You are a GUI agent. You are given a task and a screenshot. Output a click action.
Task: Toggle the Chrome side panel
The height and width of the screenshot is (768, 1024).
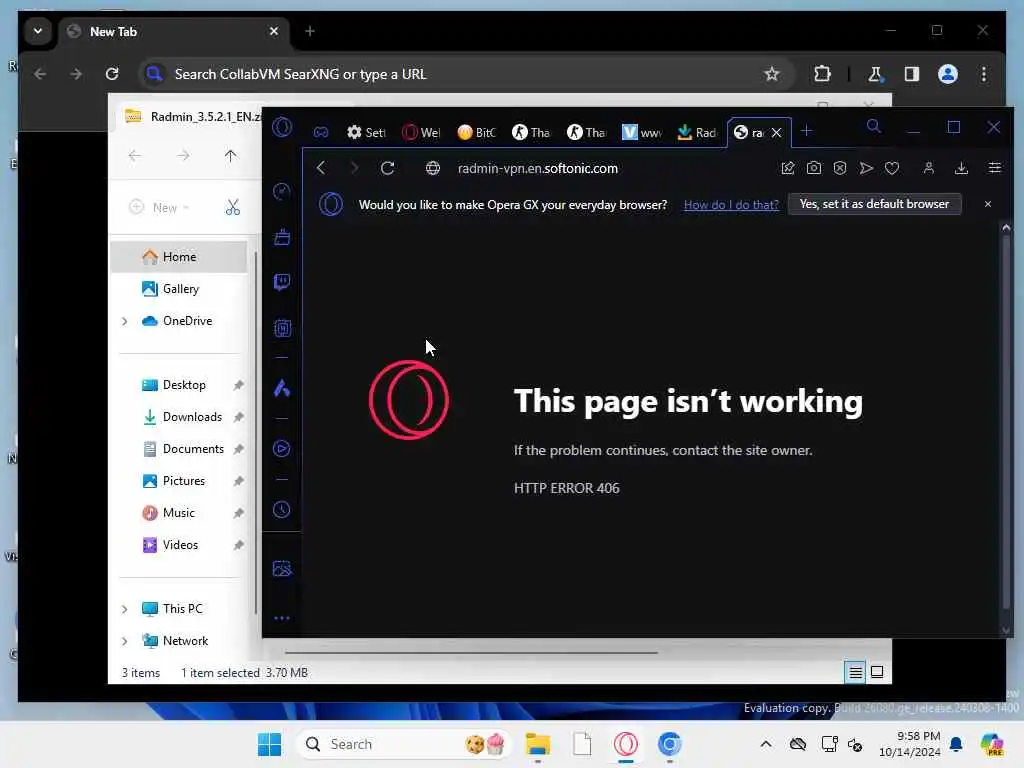(x=912, y=74)
